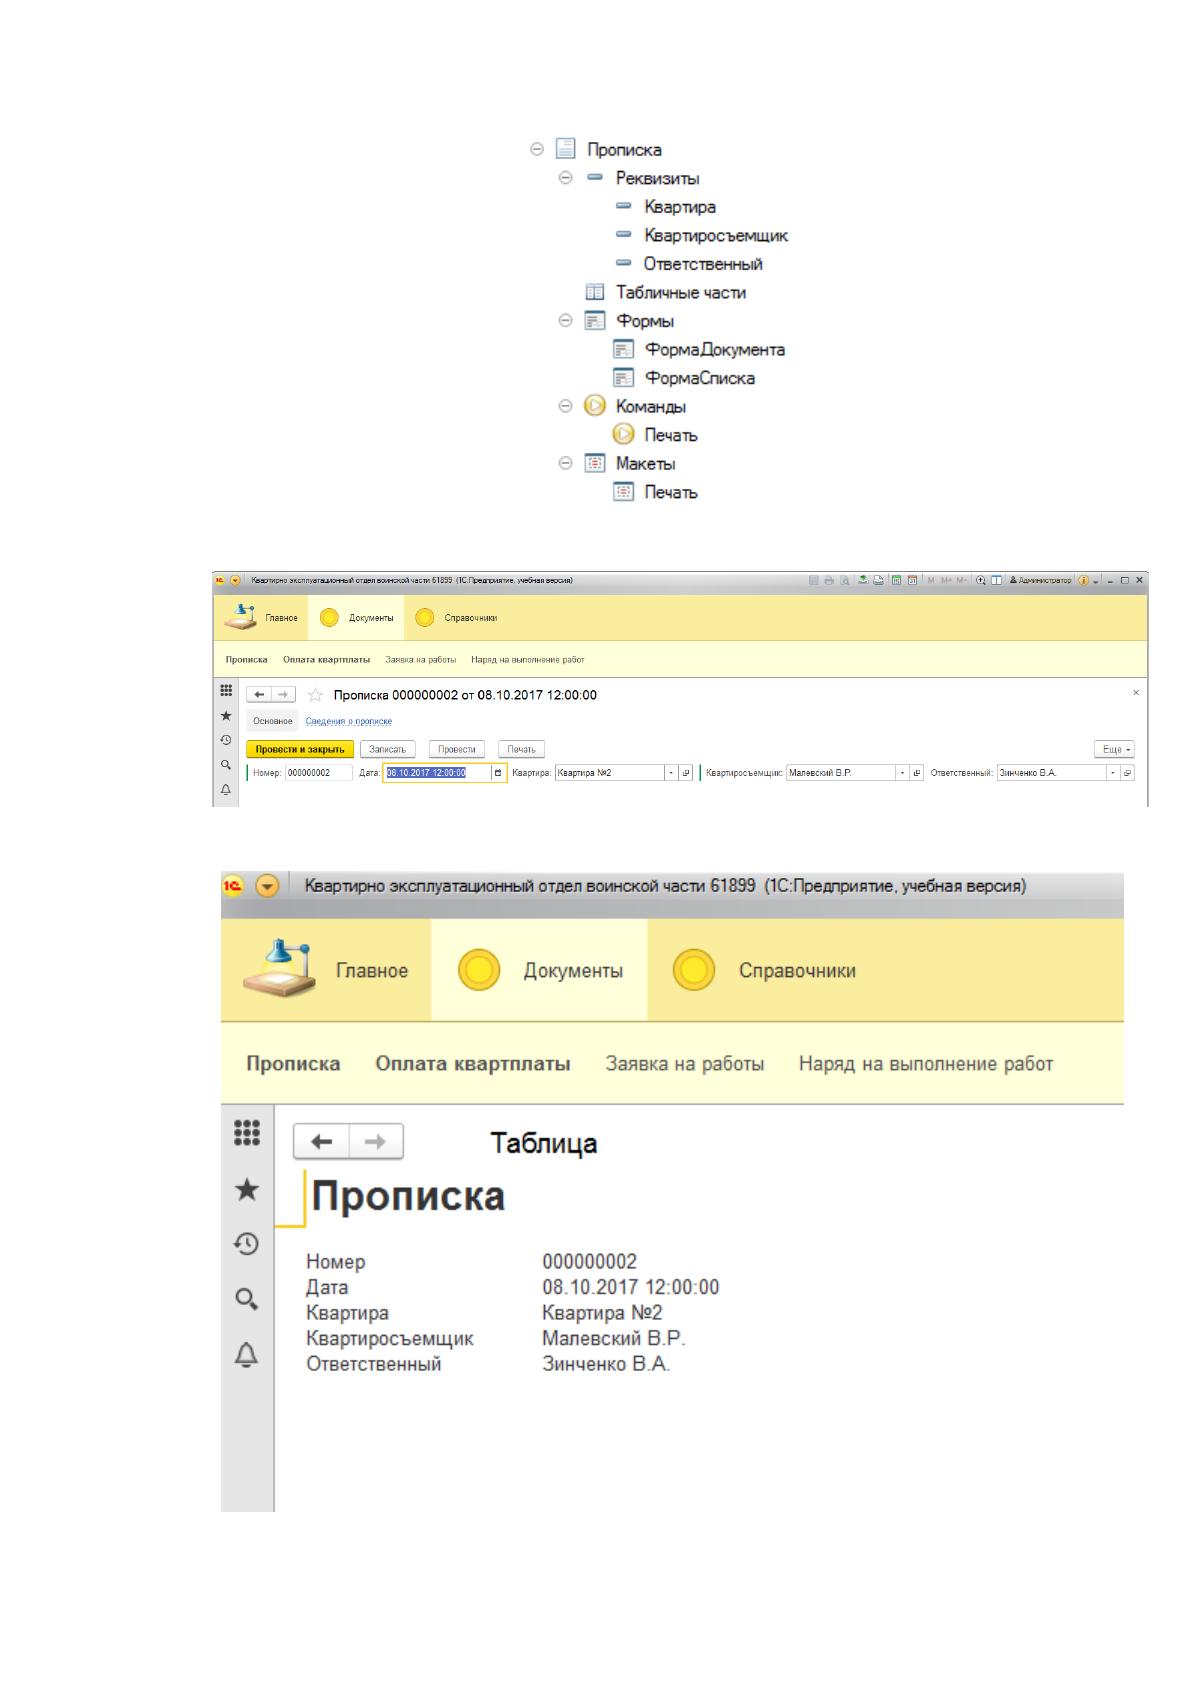Open the Еще dropdown button

[x=1113, y=749]
